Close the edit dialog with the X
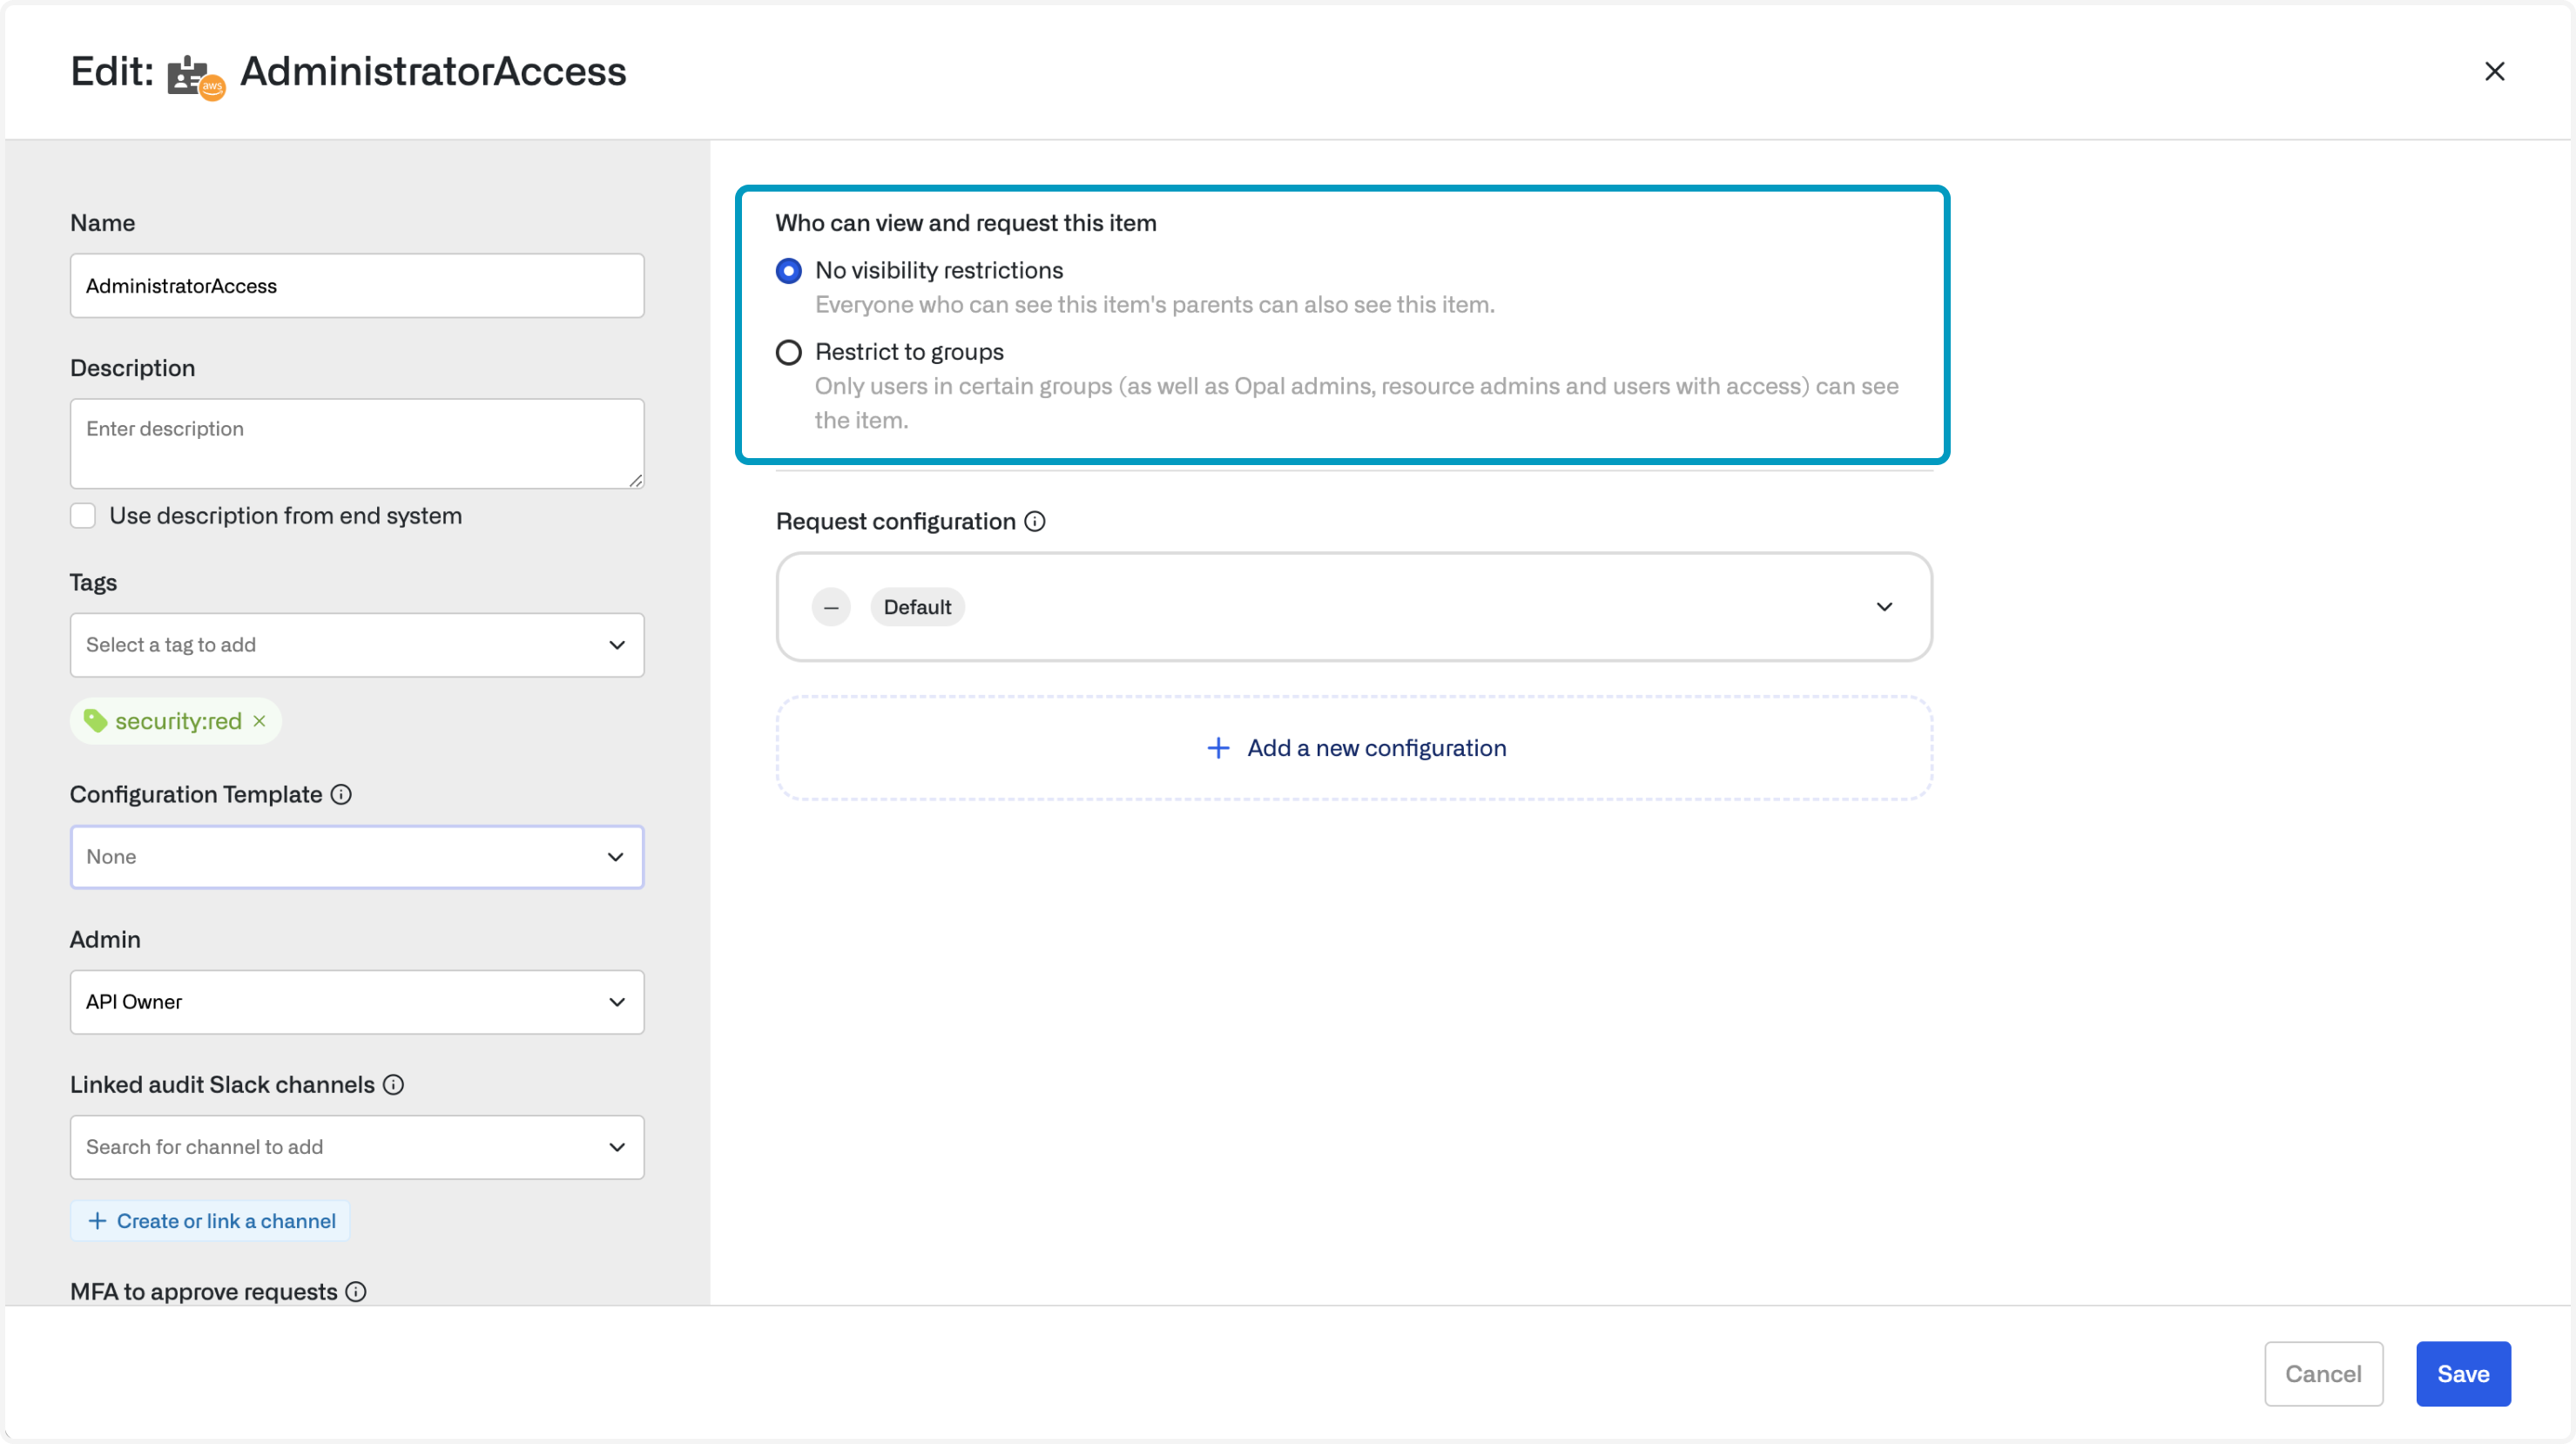Image resolution: width=2576 pixels, height=1444 pixels. [2494, 72]
